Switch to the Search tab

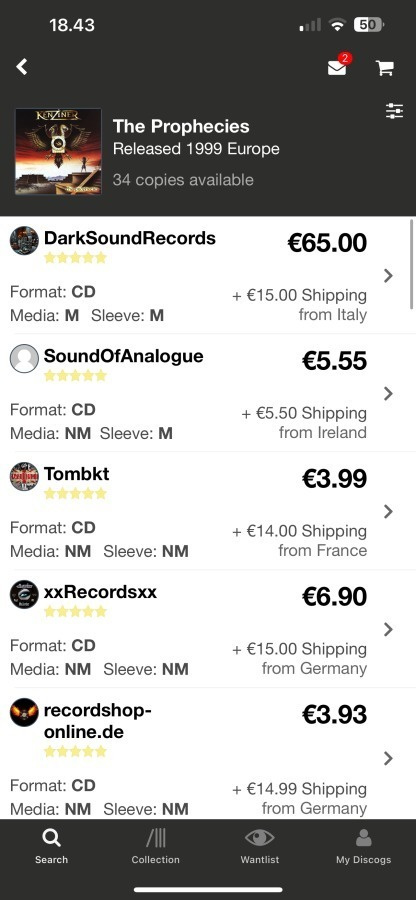(51, 847)
